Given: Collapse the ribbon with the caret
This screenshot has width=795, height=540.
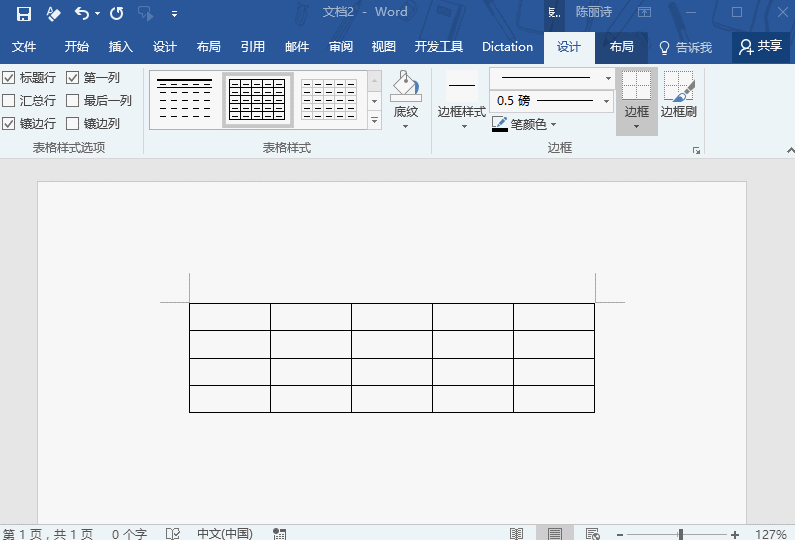Looking at the screenshot, I should pos(790,150).
